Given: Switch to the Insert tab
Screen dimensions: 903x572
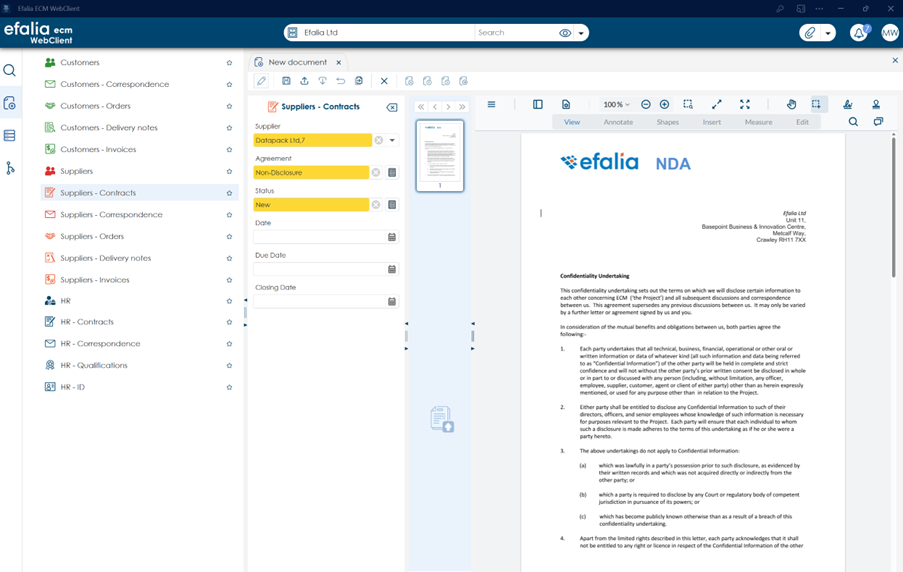Looking at the screenshot, I should point(712,122).
